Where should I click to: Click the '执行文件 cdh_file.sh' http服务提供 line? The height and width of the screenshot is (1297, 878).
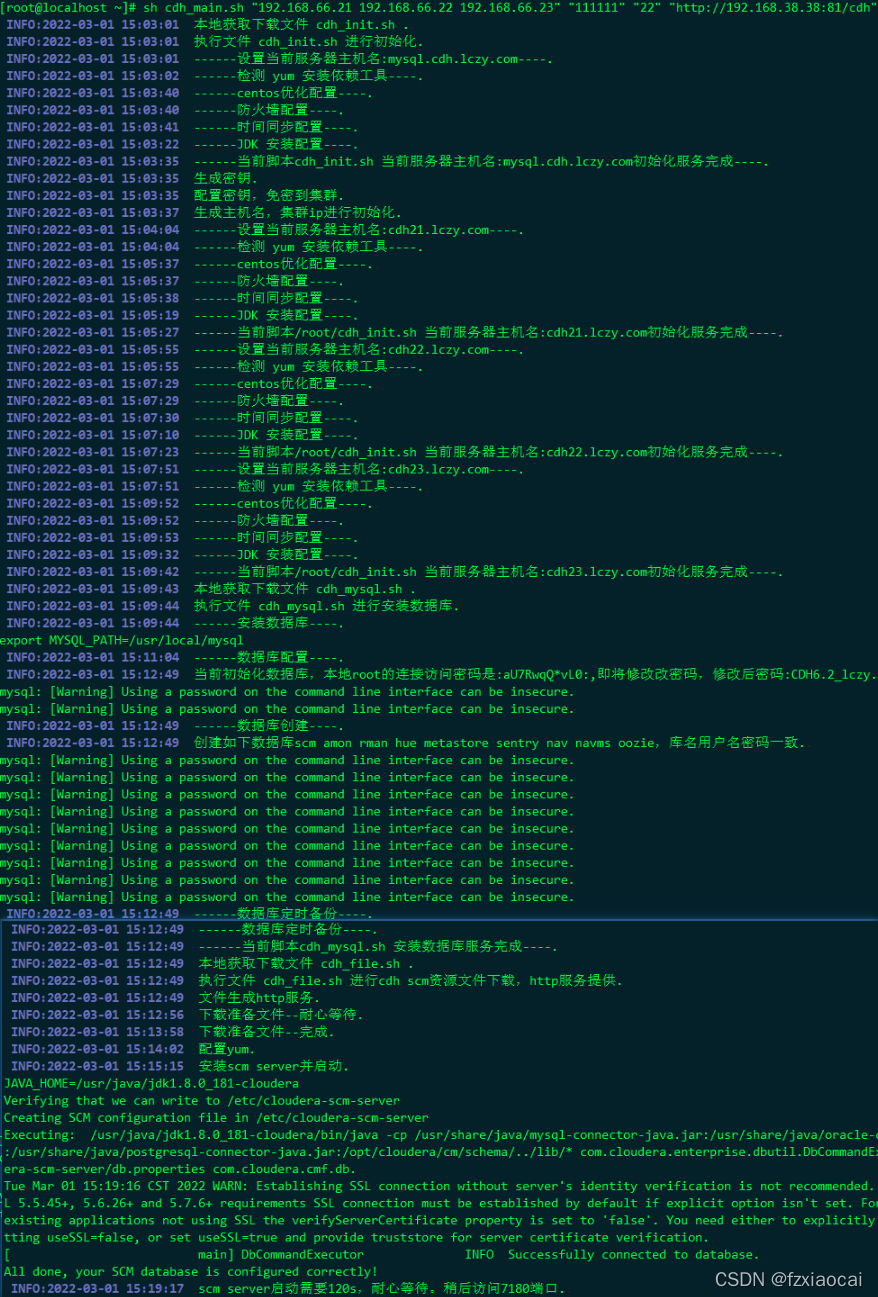[x=317, y=981]
